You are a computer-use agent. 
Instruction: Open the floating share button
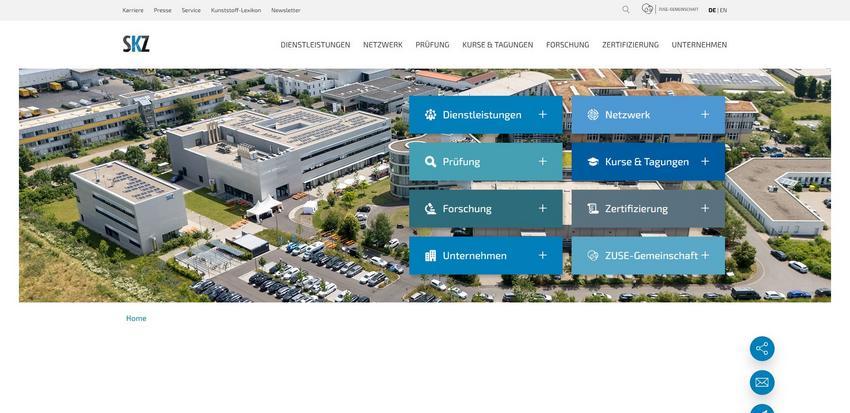(x=762, y=349)
